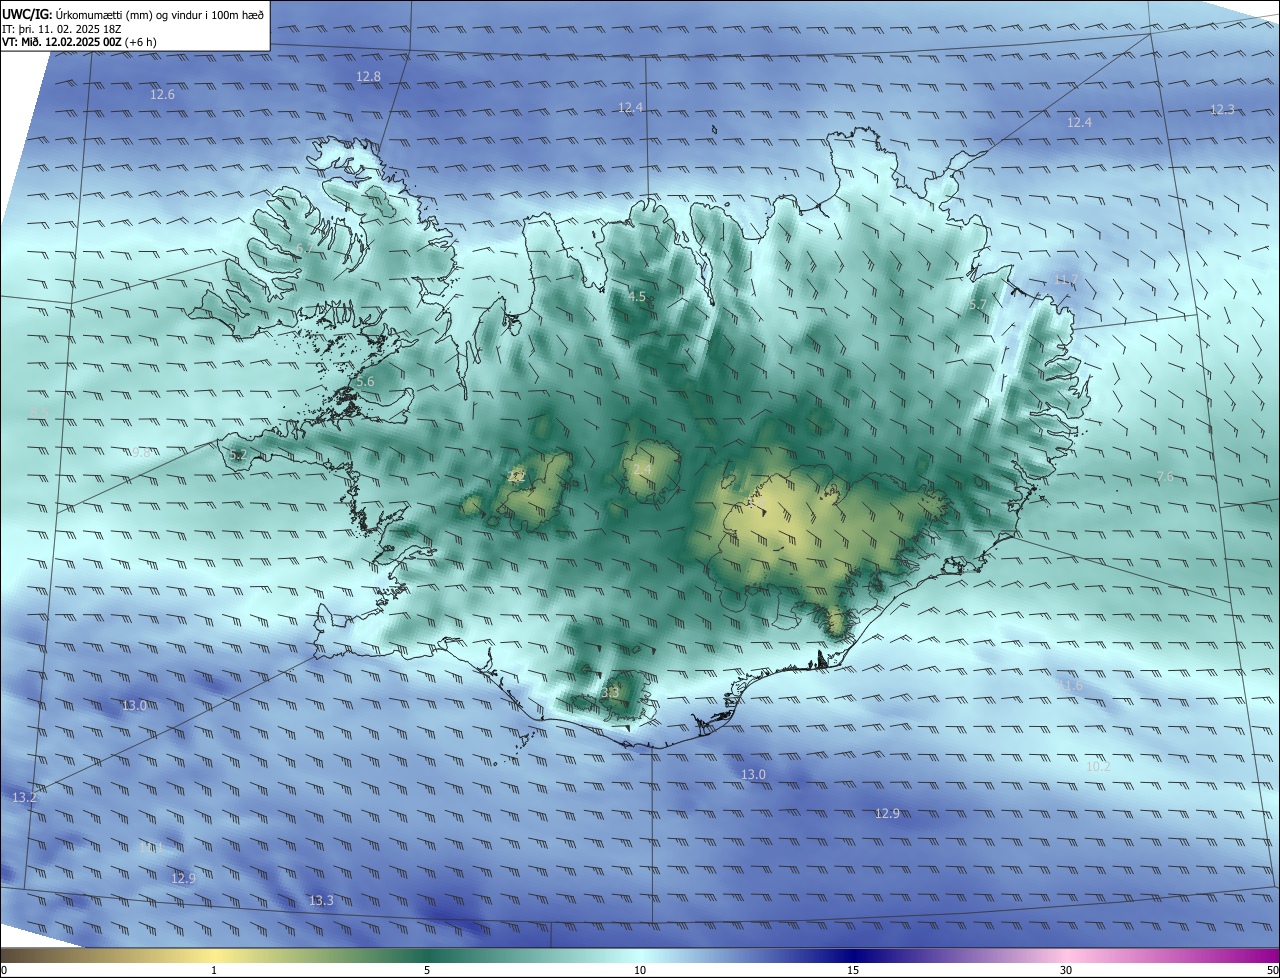Click the 5.7 value in northeast Iceland
This screenshot has width=1280, height=978.
coord(978,305)
